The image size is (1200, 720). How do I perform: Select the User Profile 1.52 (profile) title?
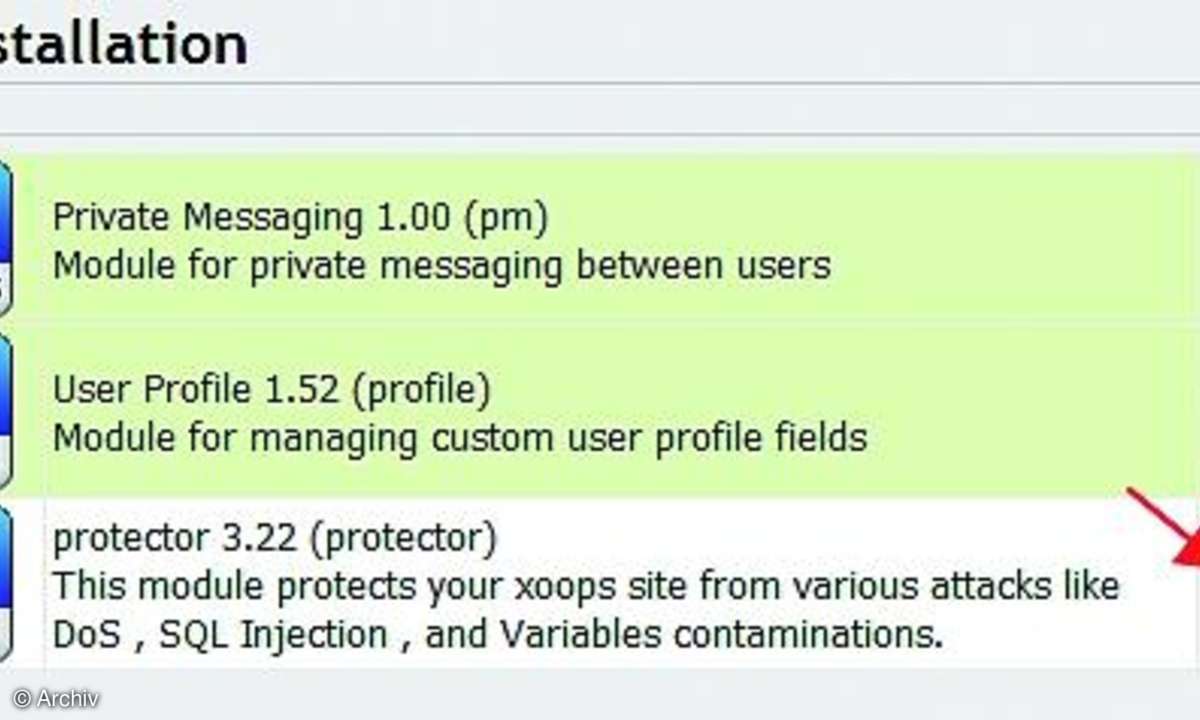tap(271, 389)
